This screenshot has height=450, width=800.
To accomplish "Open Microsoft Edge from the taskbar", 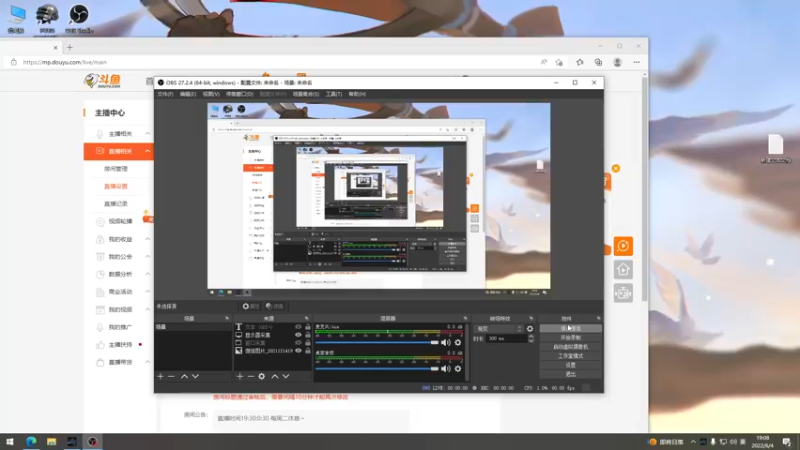I will [31, 442].
